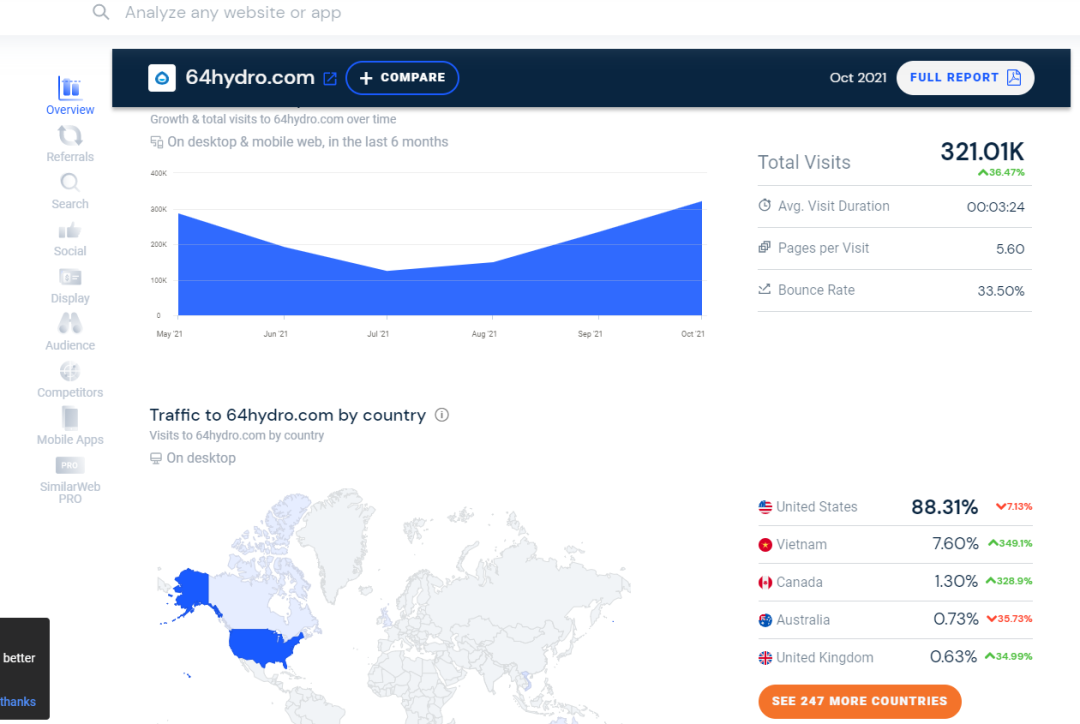1080x724 pixels.
Task: Click See 247 More Countries button
Action: [860, 701]
